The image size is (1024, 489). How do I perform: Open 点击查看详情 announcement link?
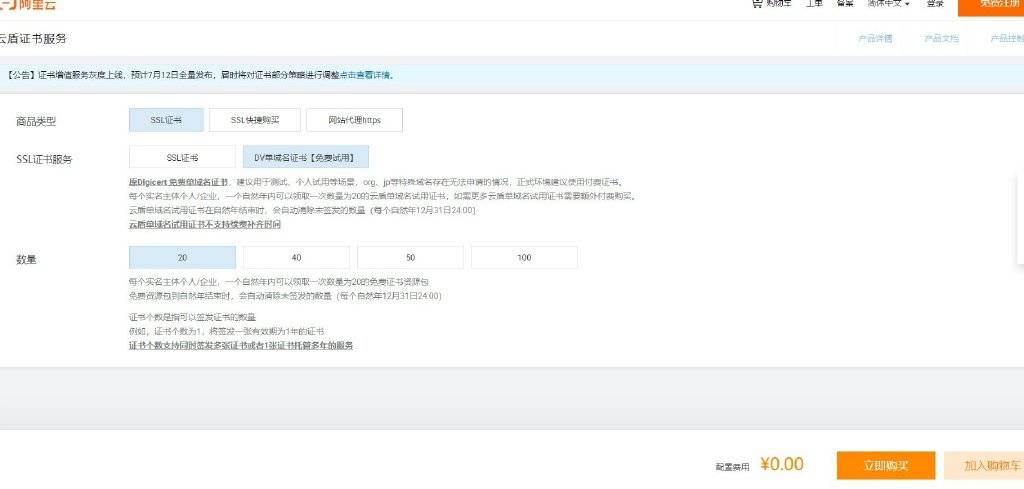(365, 75)
